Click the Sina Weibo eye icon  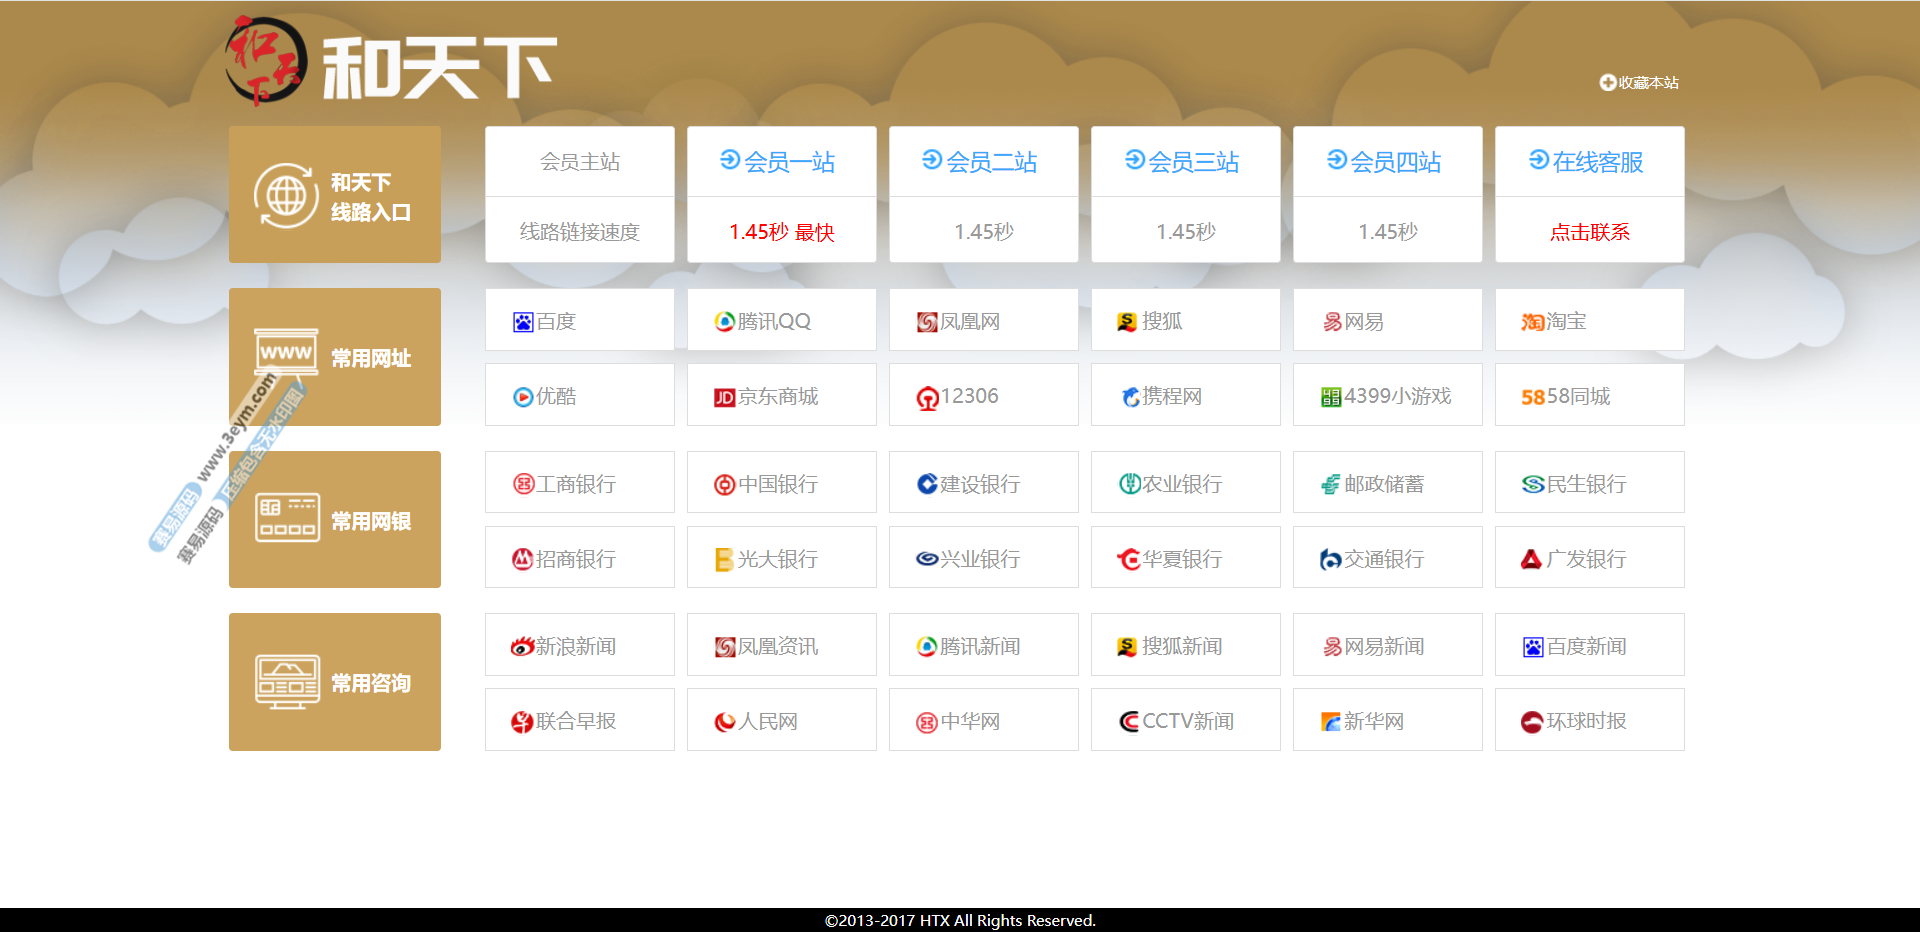tap(522, 647)
